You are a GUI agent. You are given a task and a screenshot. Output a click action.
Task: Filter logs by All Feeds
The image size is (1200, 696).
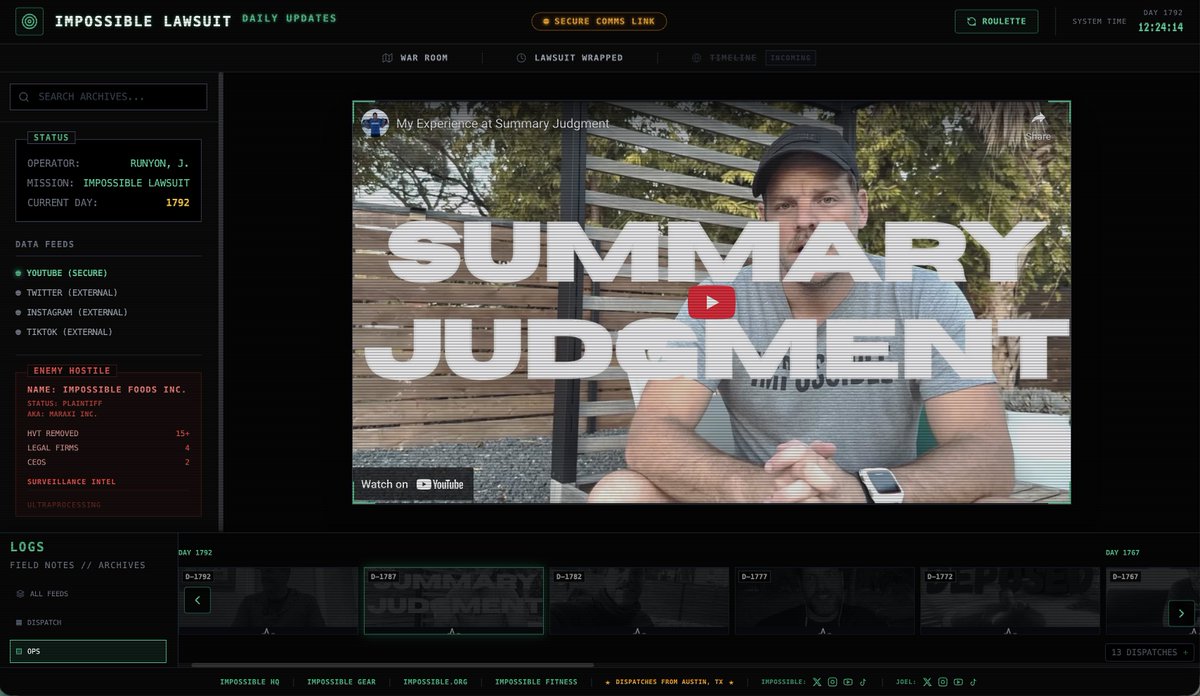pos(88,594)
